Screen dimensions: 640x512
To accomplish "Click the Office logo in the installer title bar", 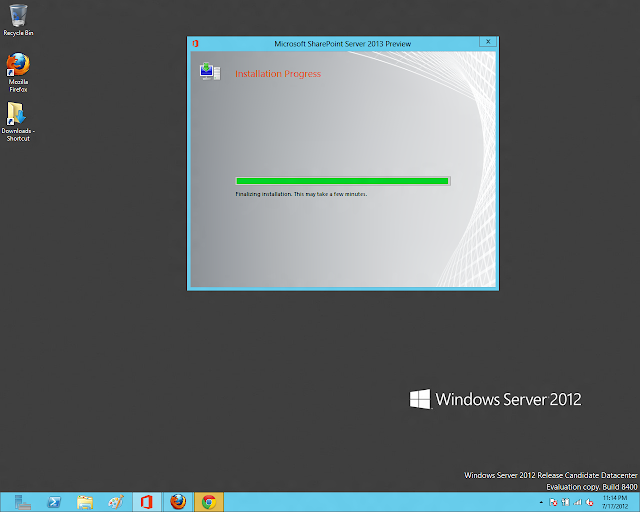I will coord(196,44).
